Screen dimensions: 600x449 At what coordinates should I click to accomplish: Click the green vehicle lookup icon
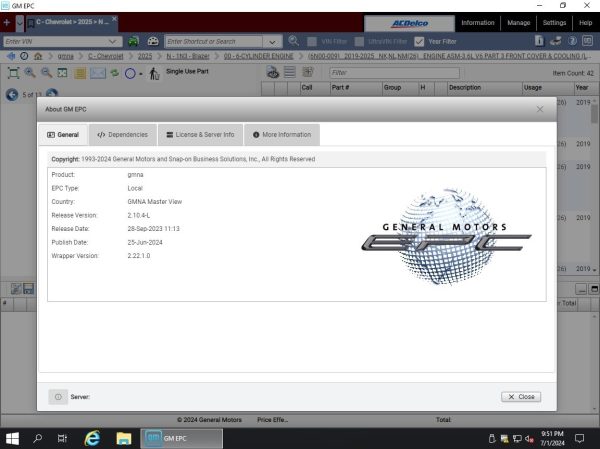[x=133, y=41]
